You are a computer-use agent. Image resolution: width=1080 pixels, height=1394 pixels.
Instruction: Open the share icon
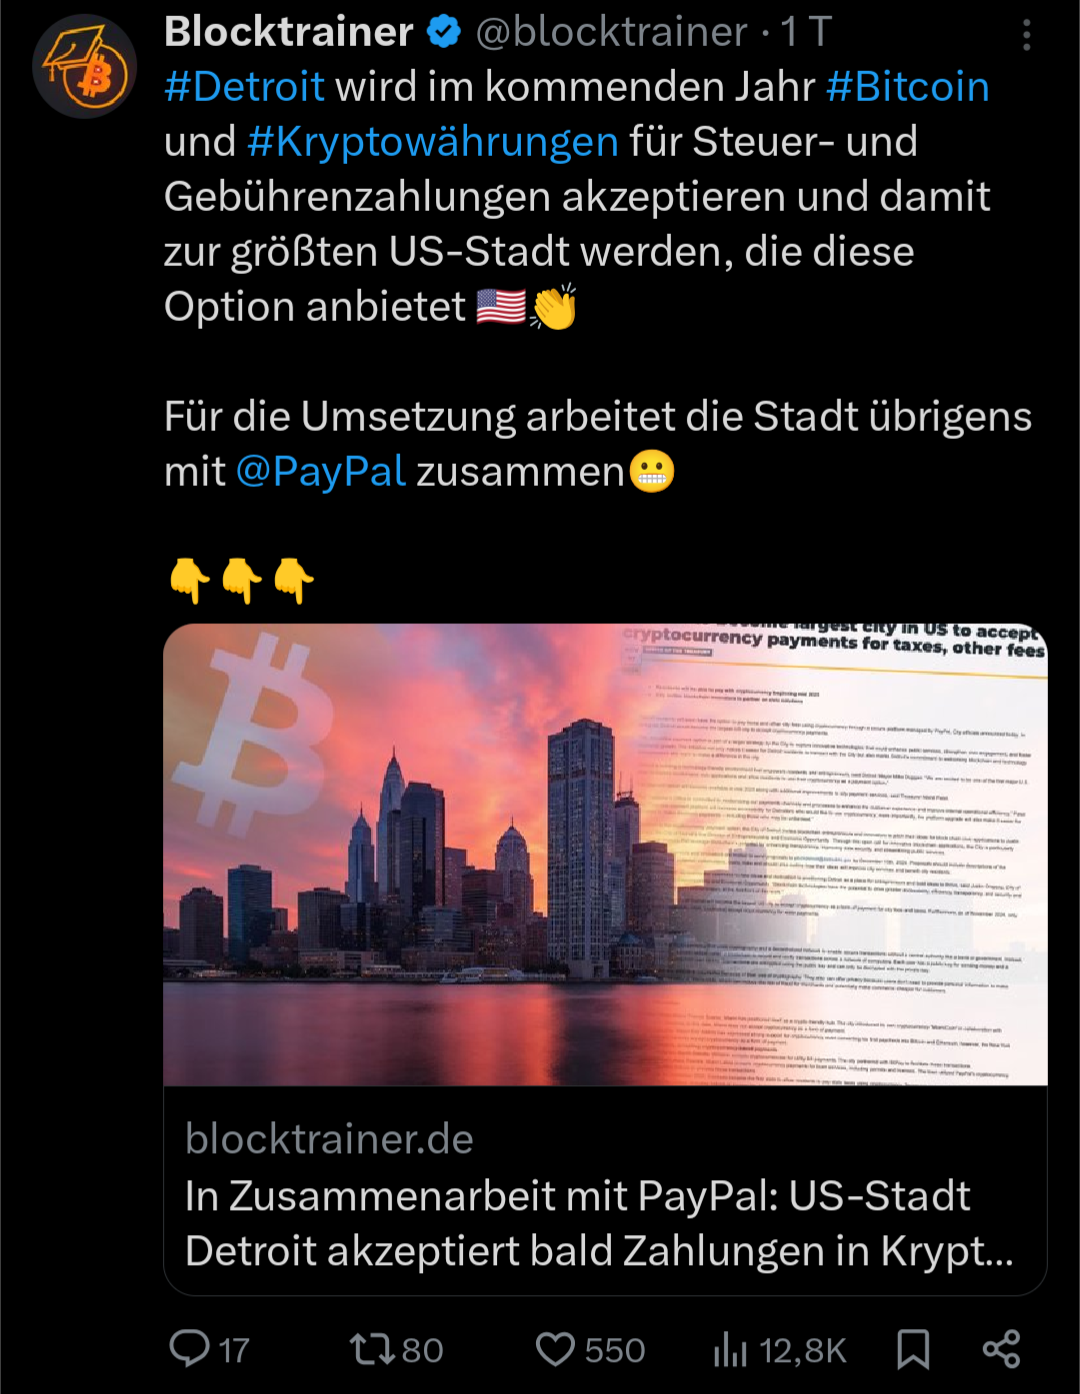pos(1001,1349)
